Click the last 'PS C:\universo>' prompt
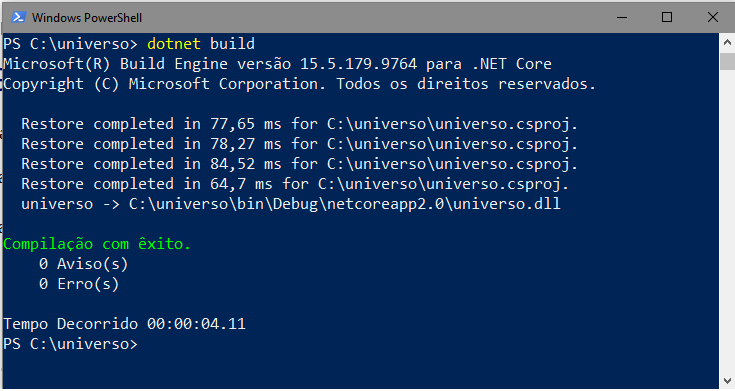 pyautogui.click(x=70, y=344)
